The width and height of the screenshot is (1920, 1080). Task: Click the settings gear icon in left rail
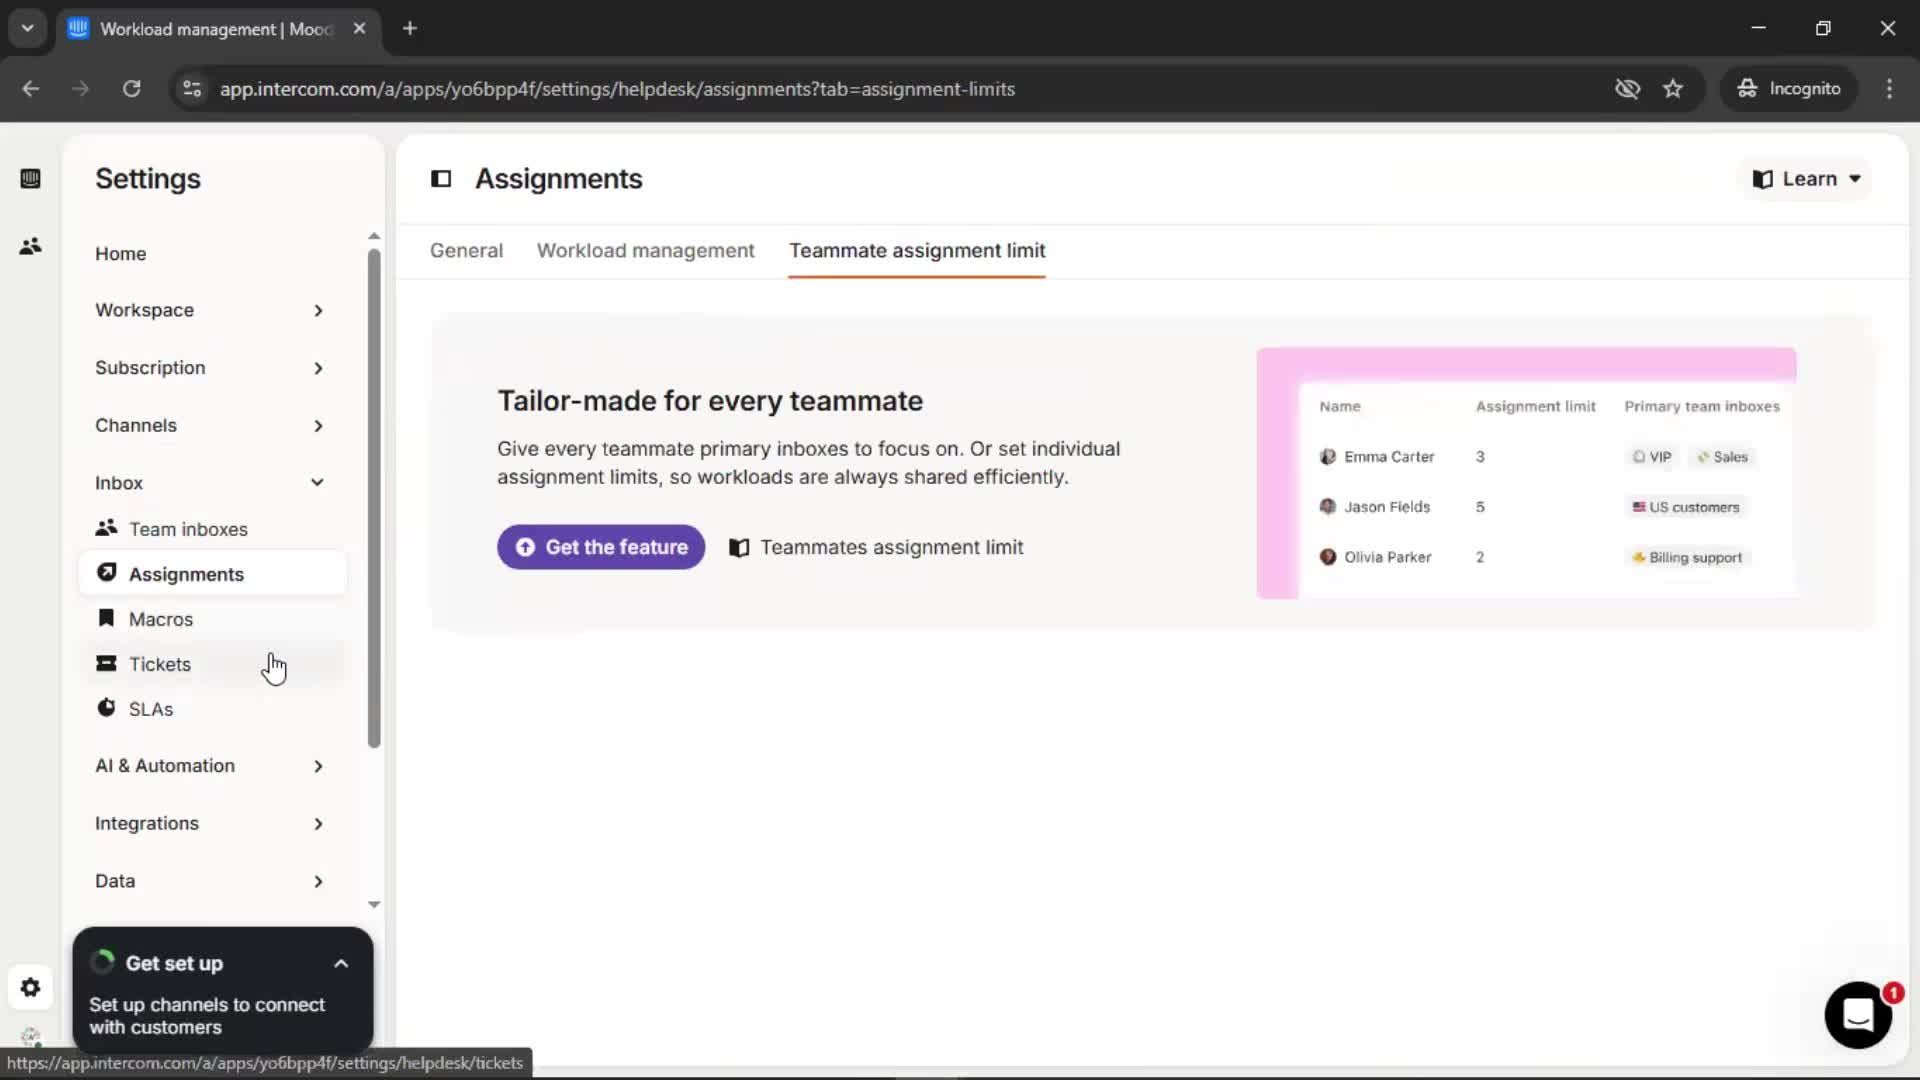click(x=30, y=988)
